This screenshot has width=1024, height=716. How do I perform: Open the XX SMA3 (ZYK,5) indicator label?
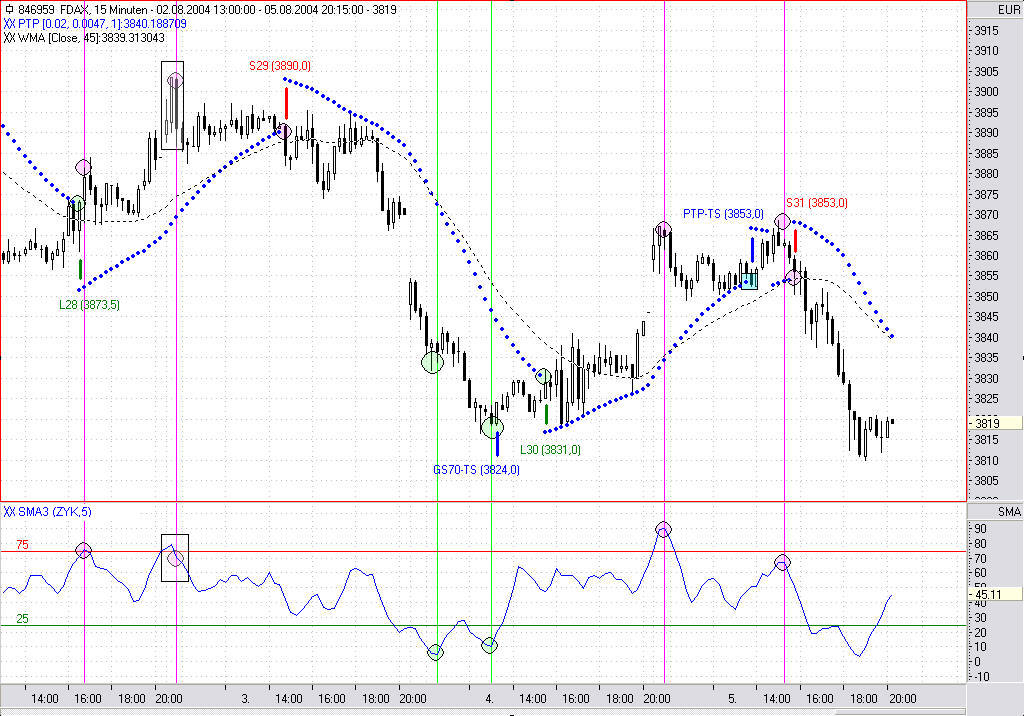[48, 512]
